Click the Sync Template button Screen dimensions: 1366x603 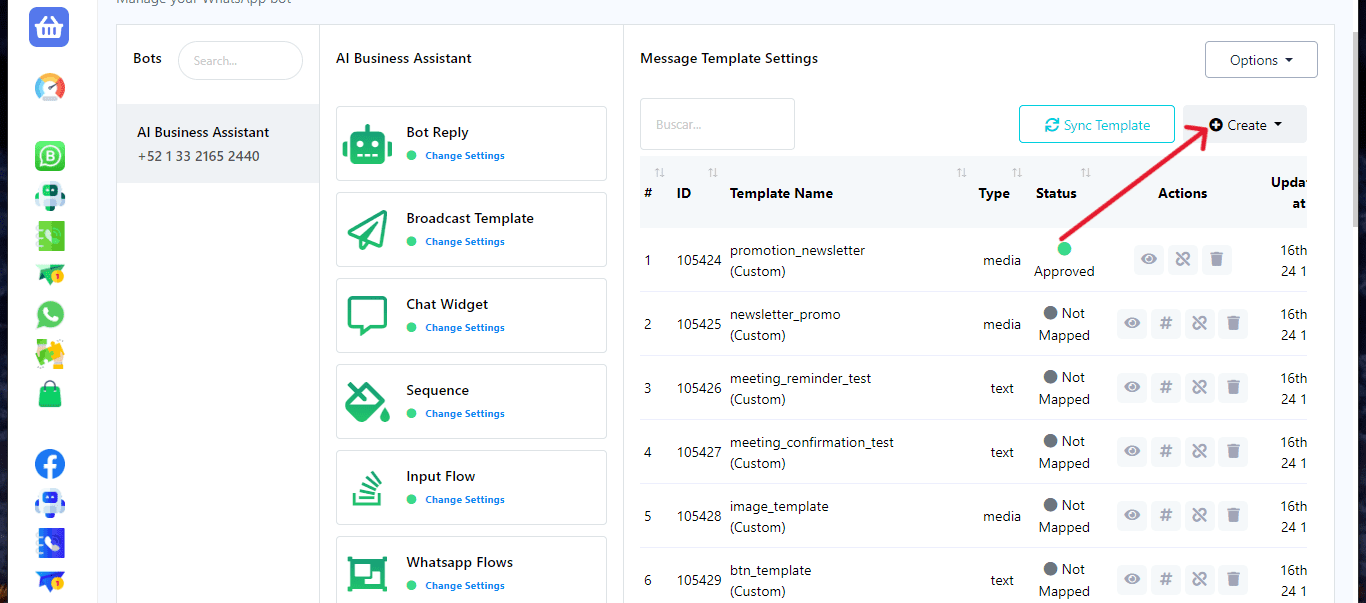1097,125
